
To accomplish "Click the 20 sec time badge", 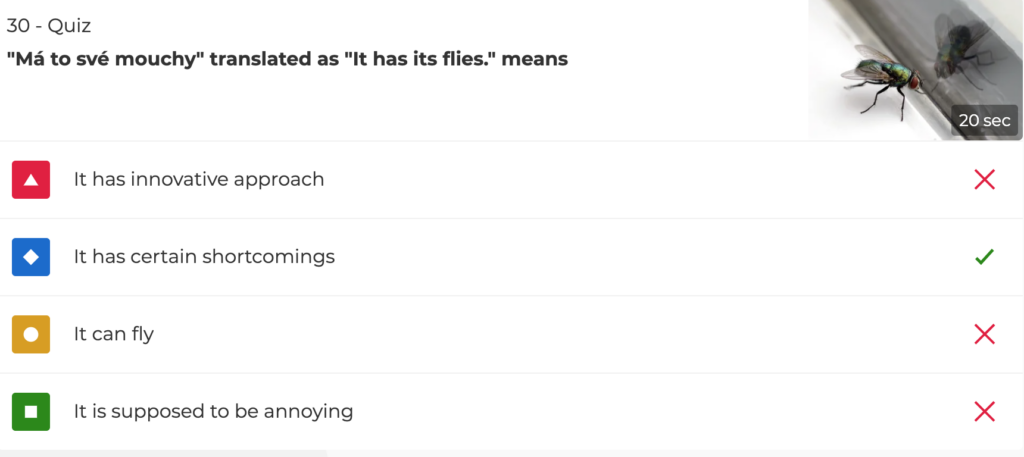I will pos(984,121).
